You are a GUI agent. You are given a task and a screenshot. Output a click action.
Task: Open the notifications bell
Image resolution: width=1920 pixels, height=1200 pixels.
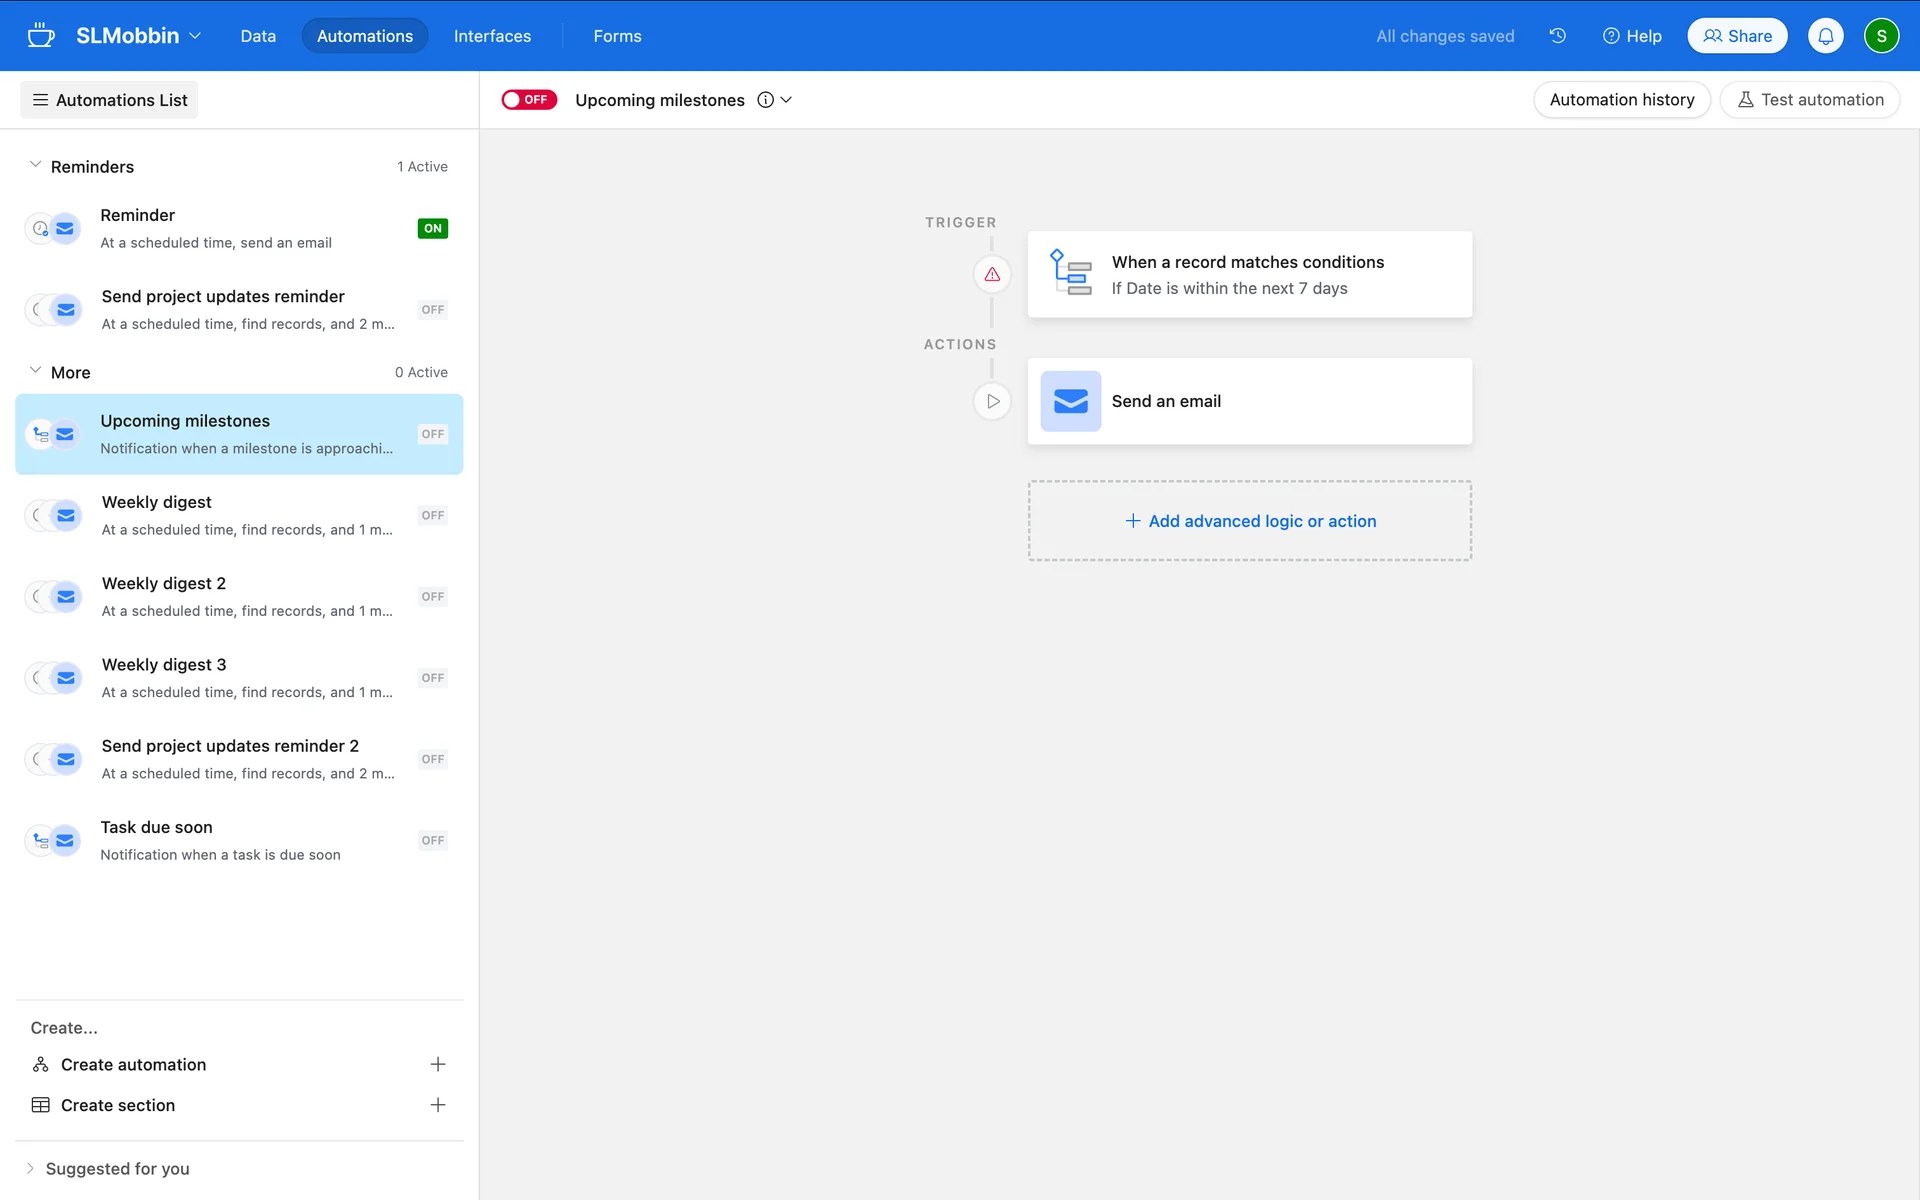coord(1825,36)
